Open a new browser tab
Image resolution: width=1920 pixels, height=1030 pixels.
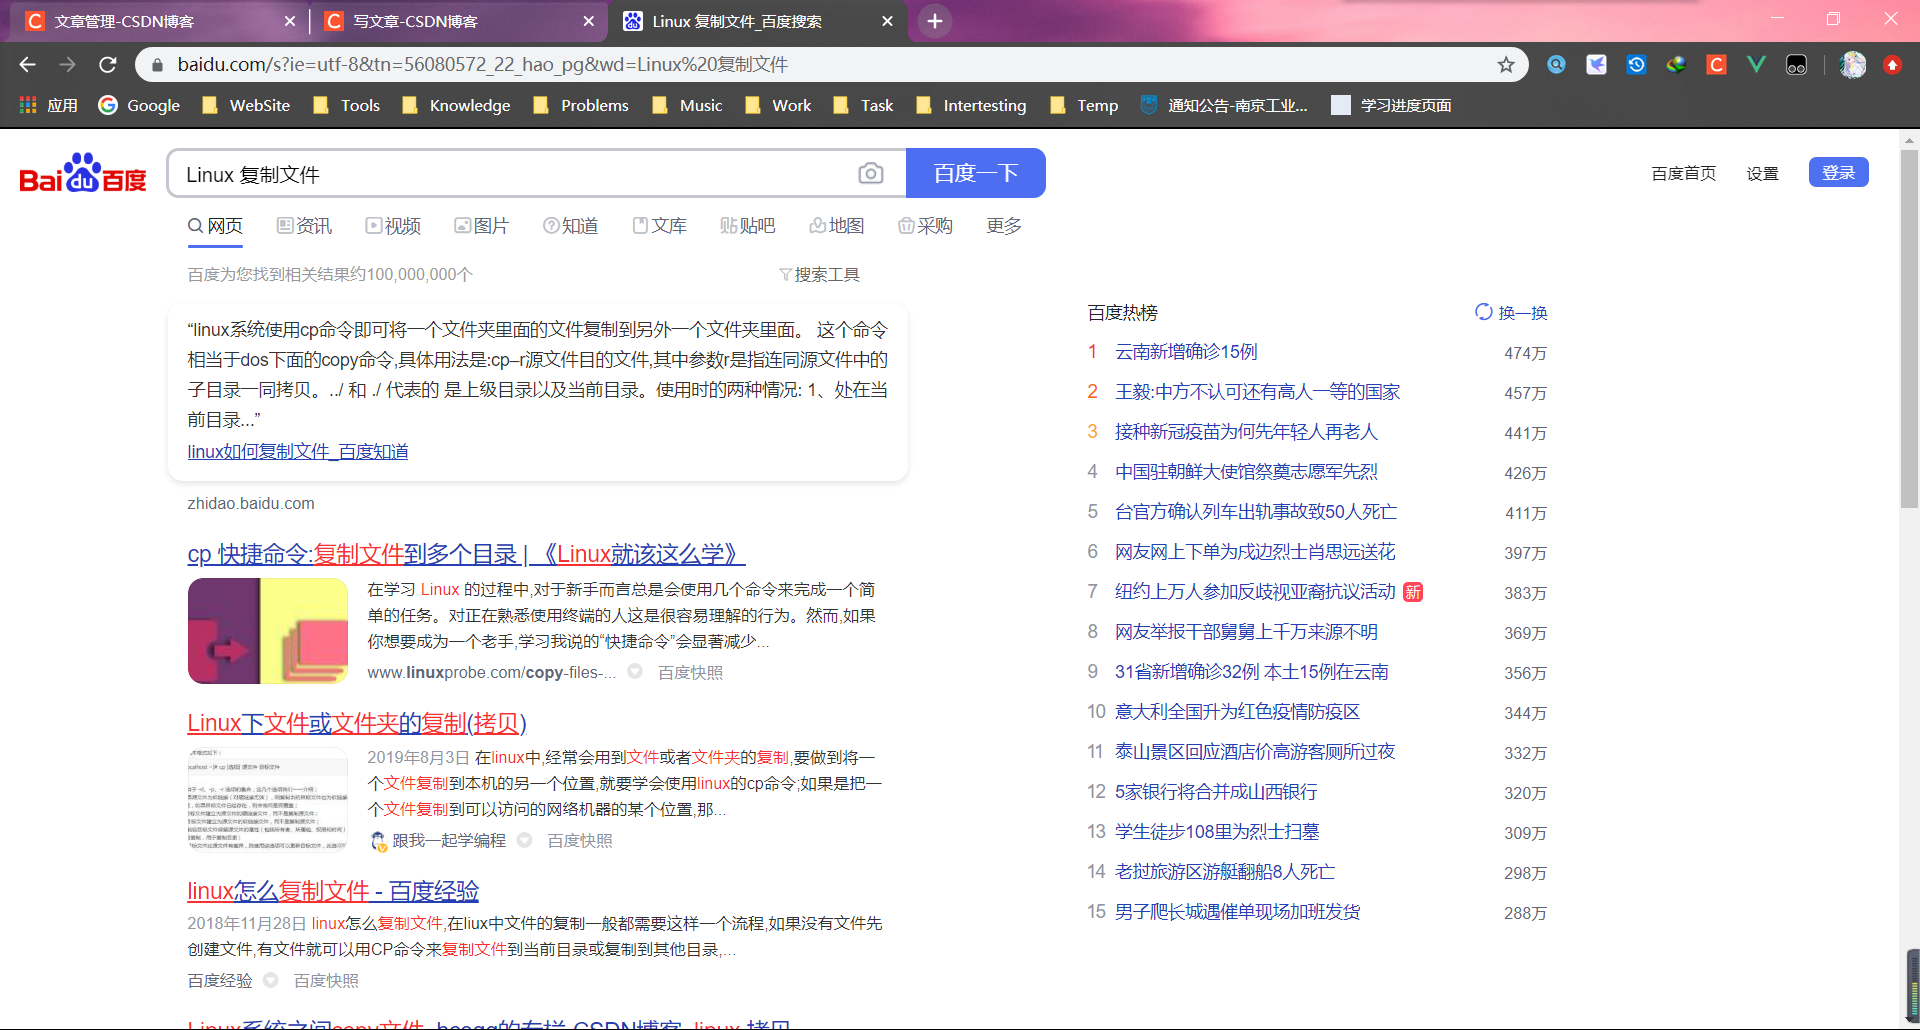[x=934, y=21]
